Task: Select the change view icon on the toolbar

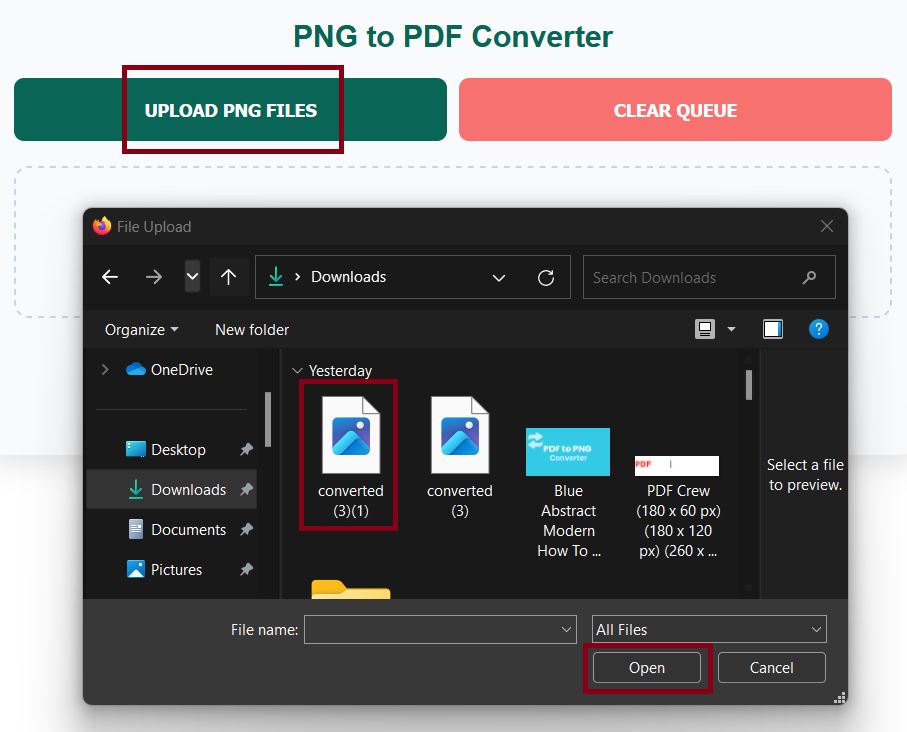Action: pos(706,328)
